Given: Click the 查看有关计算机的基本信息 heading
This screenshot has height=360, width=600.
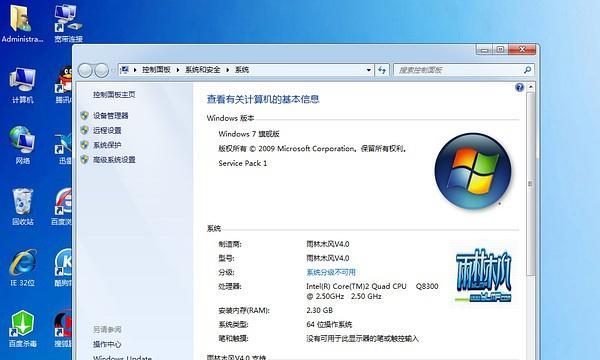Looking at the screenshot, I should [x=263, y=99].
